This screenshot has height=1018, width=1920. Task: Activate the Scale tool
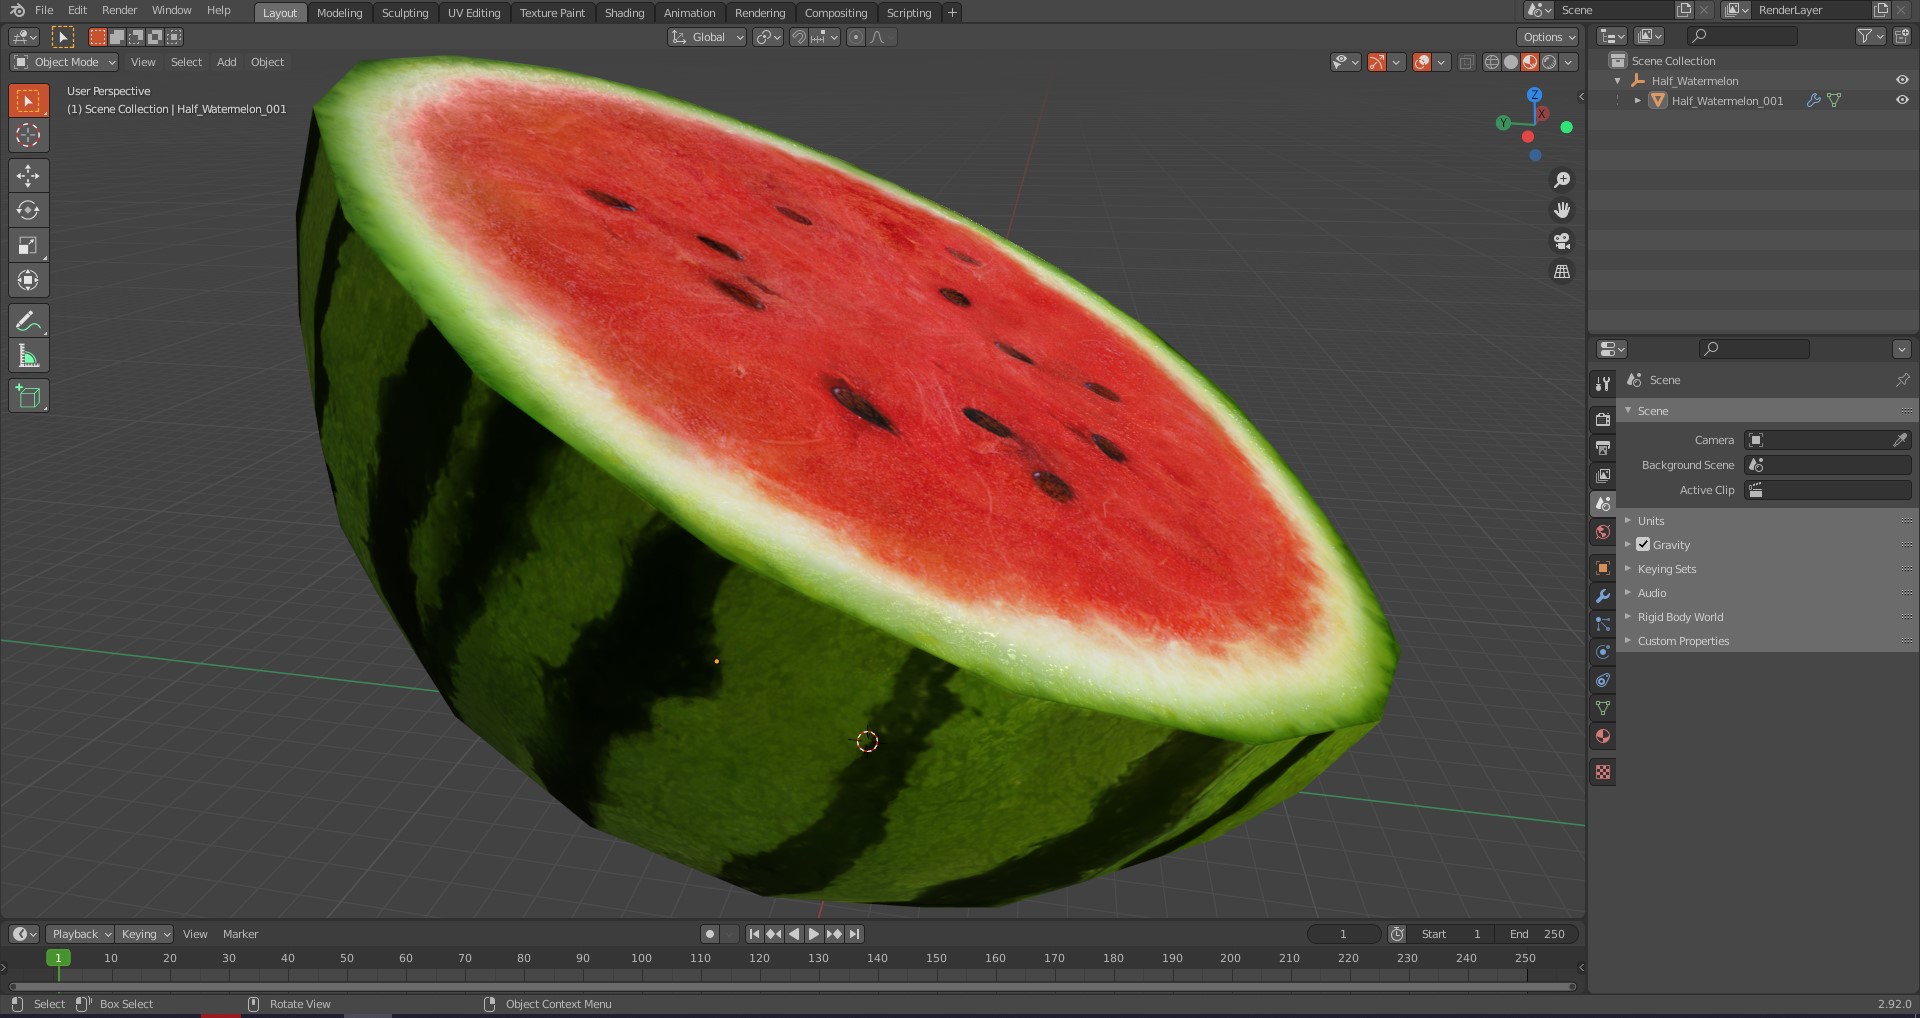pos(28,246)
